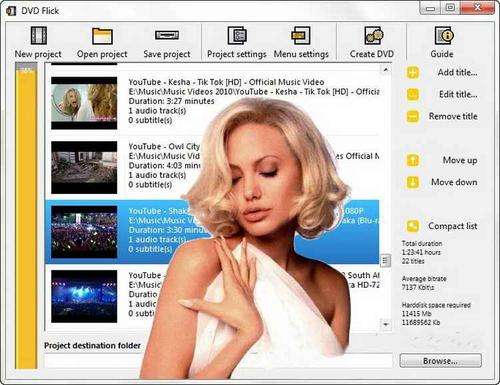Open project folder icon
Screen dimensions: 500x385
point(102,36)
